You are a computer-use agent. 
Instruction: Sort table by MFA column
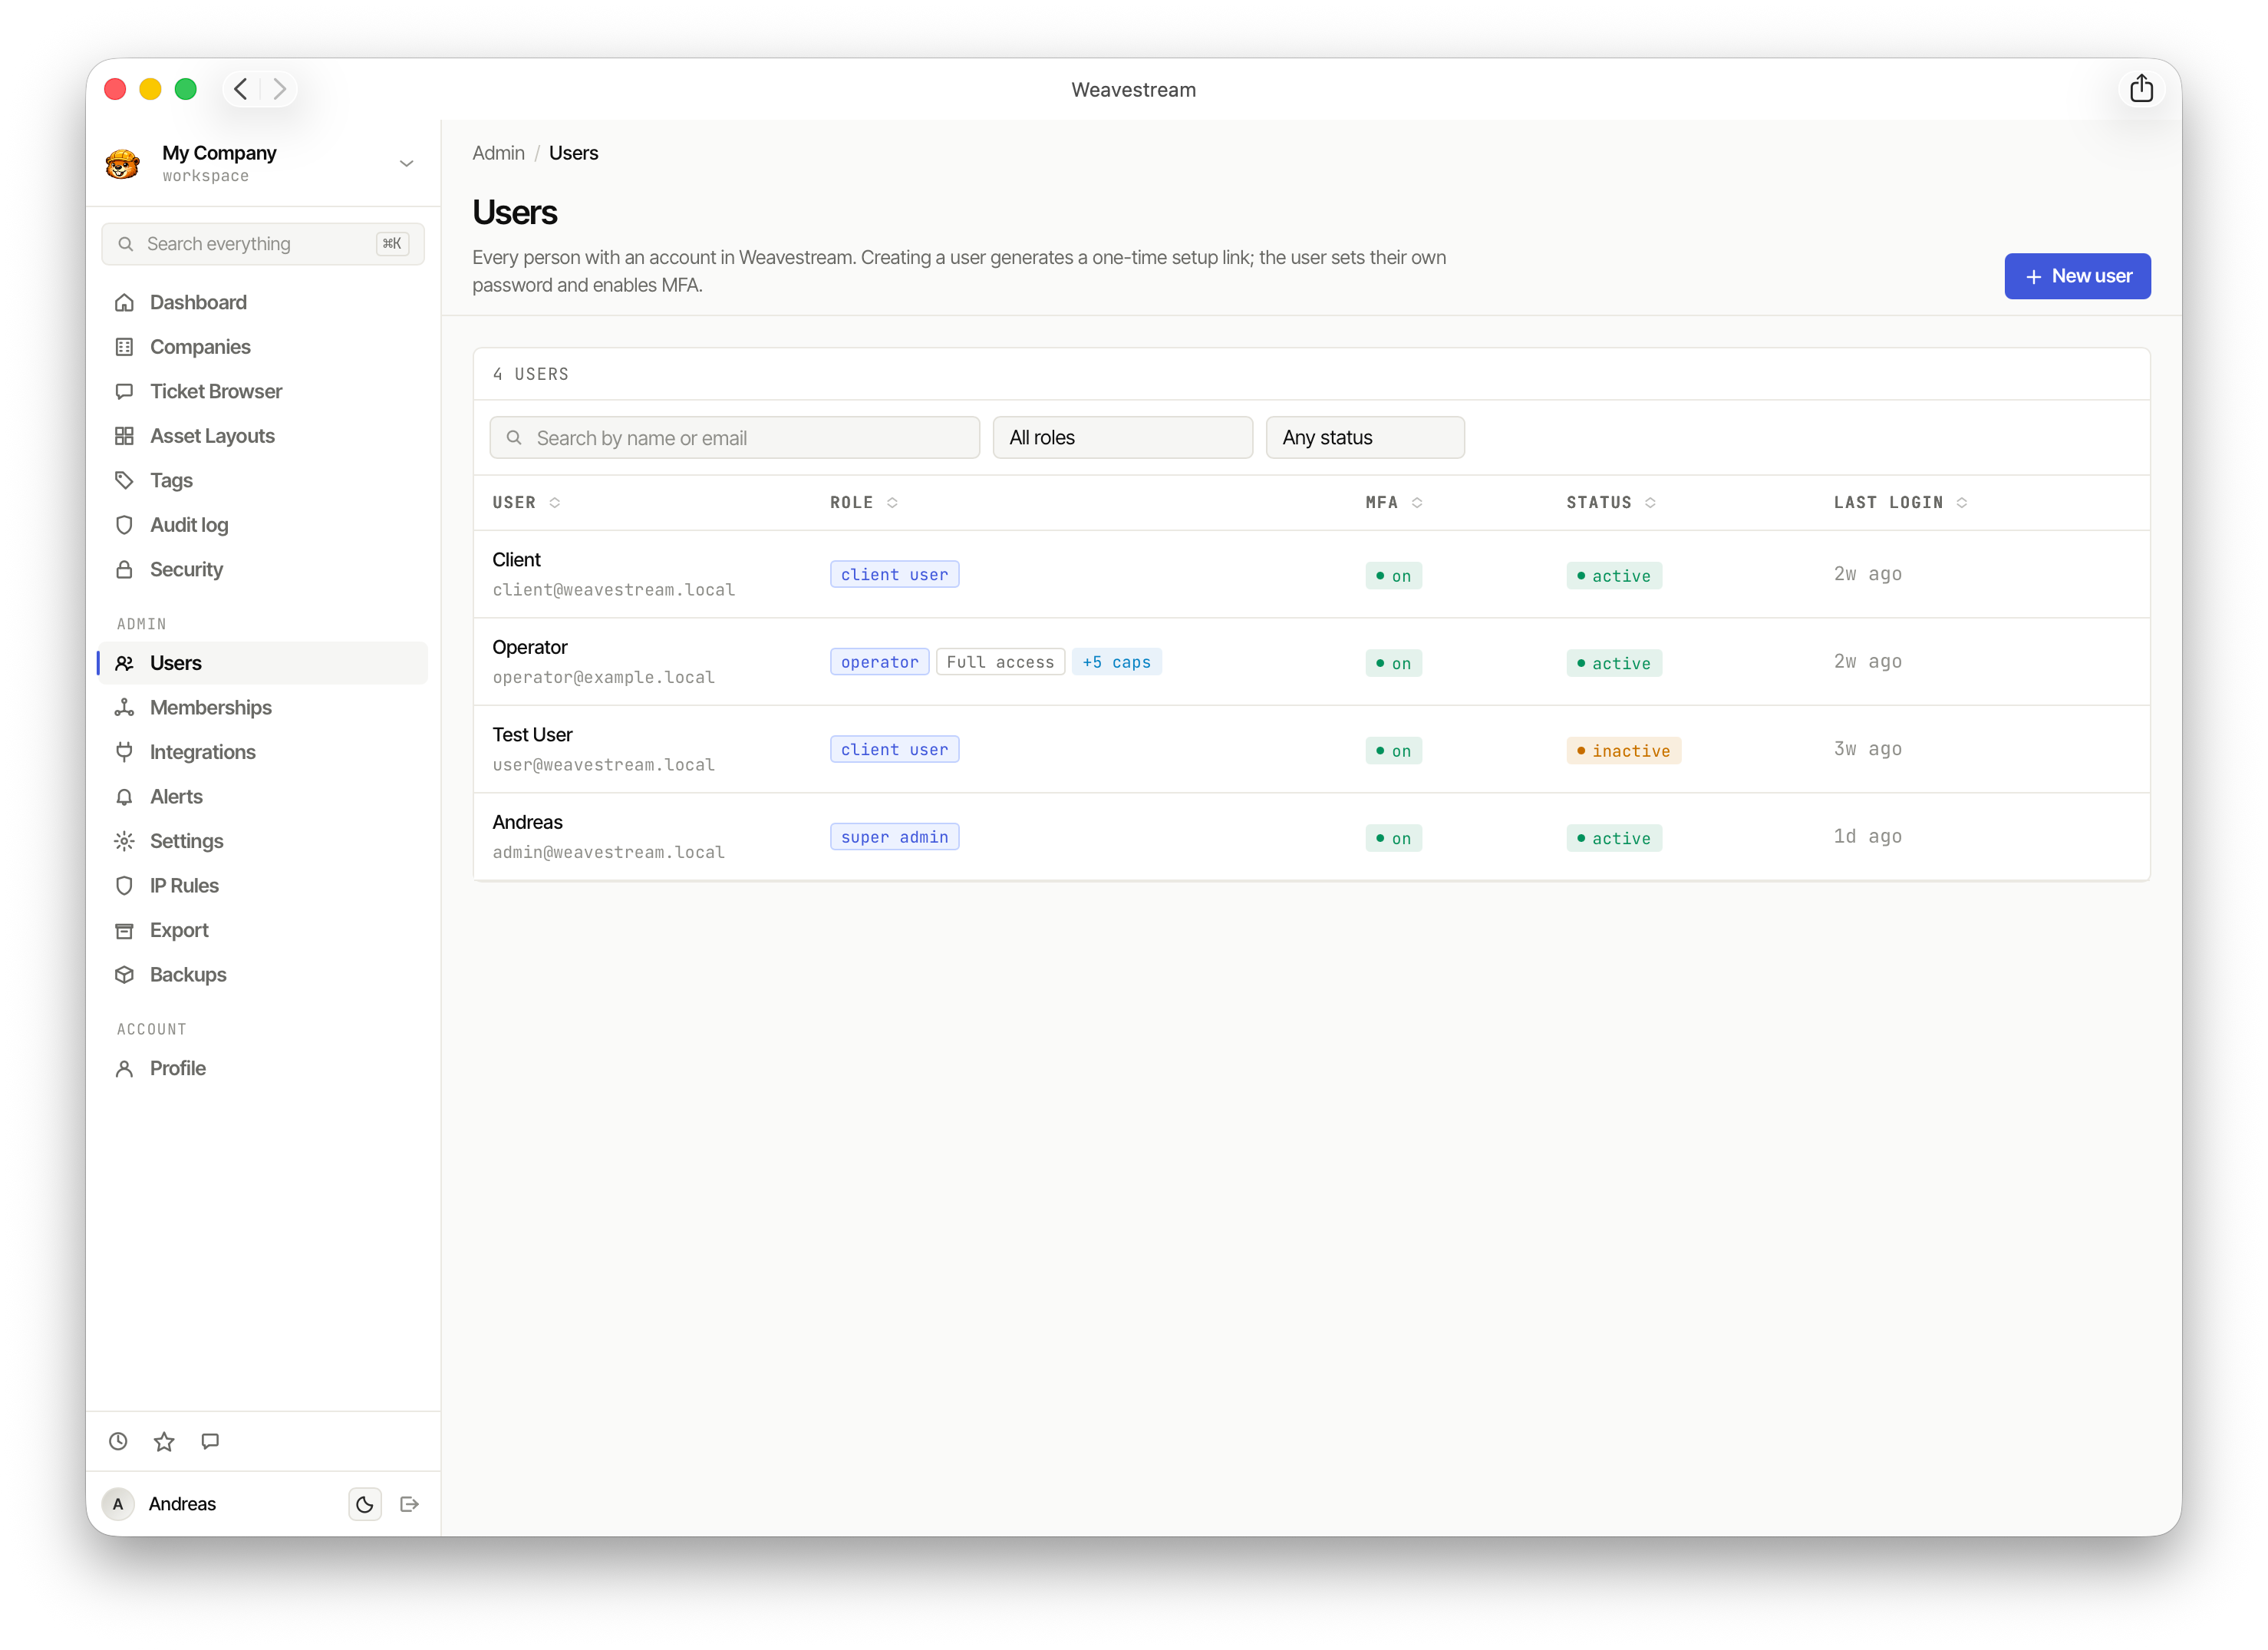(1394, 503)
